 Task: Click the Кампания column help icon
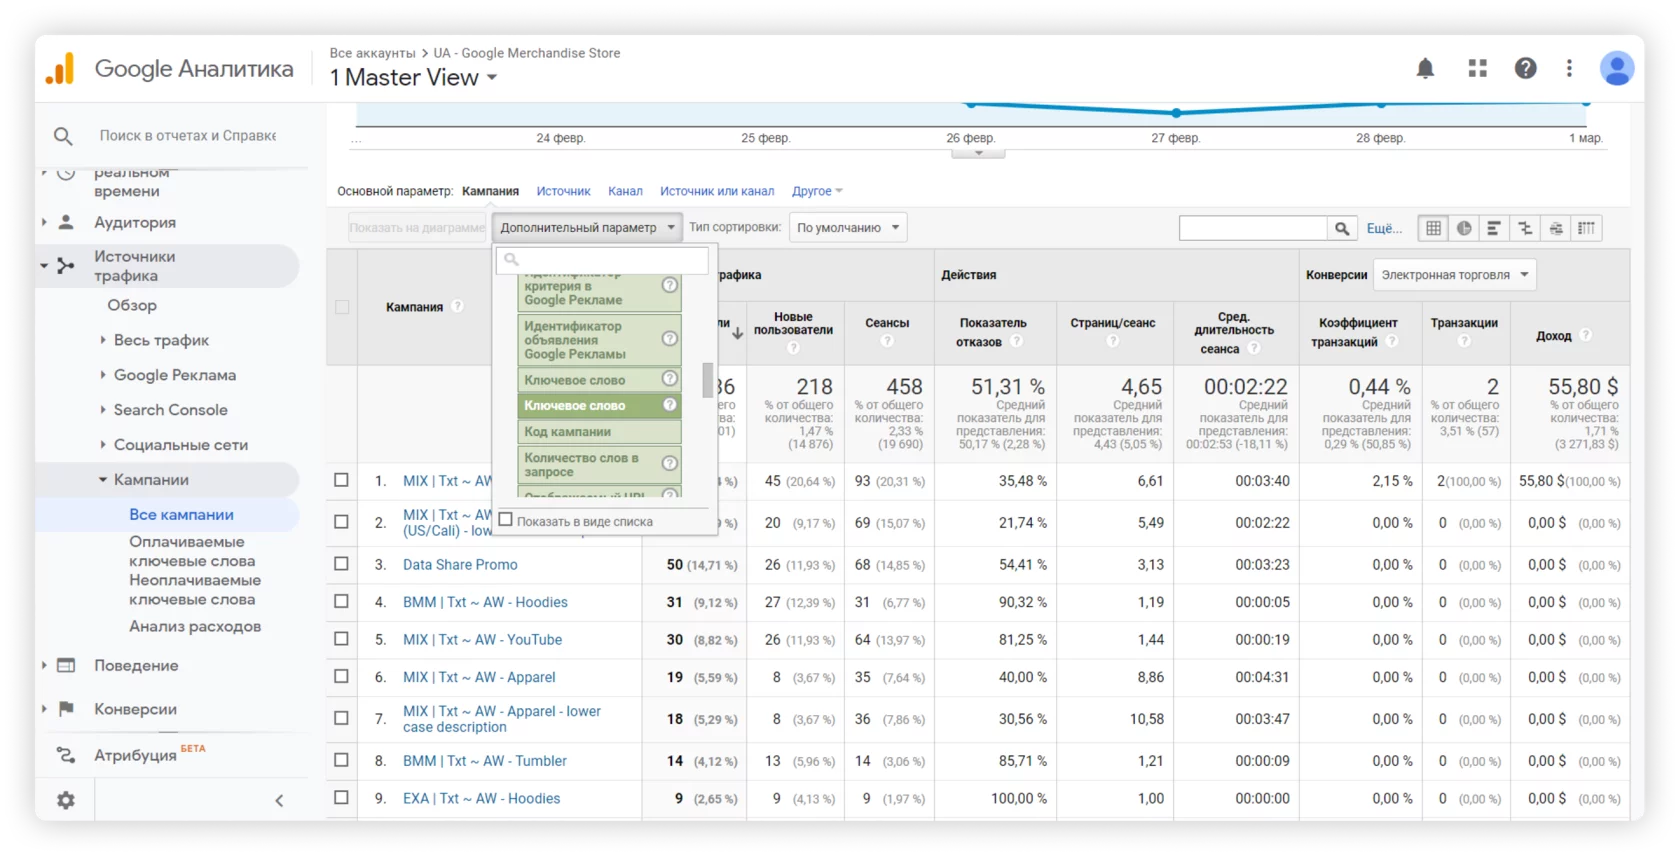[457, 306]
